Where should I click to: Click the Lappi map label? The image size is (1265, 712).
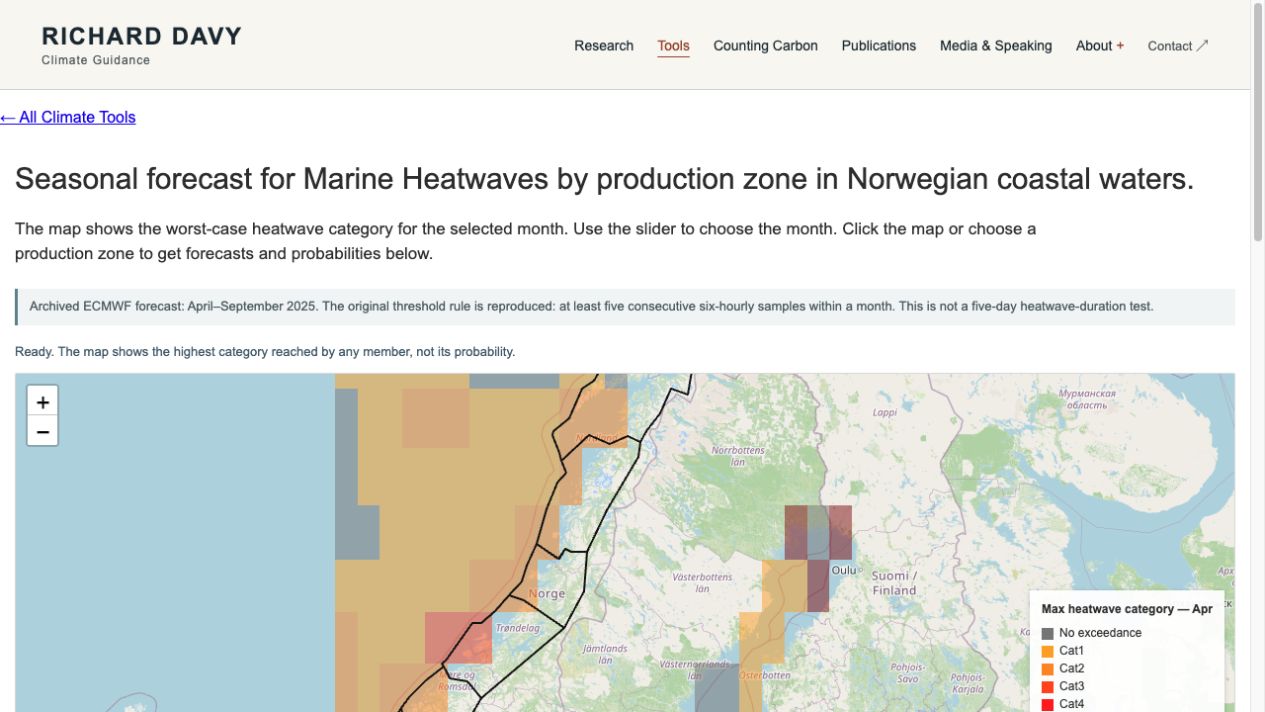coord(885,412)
